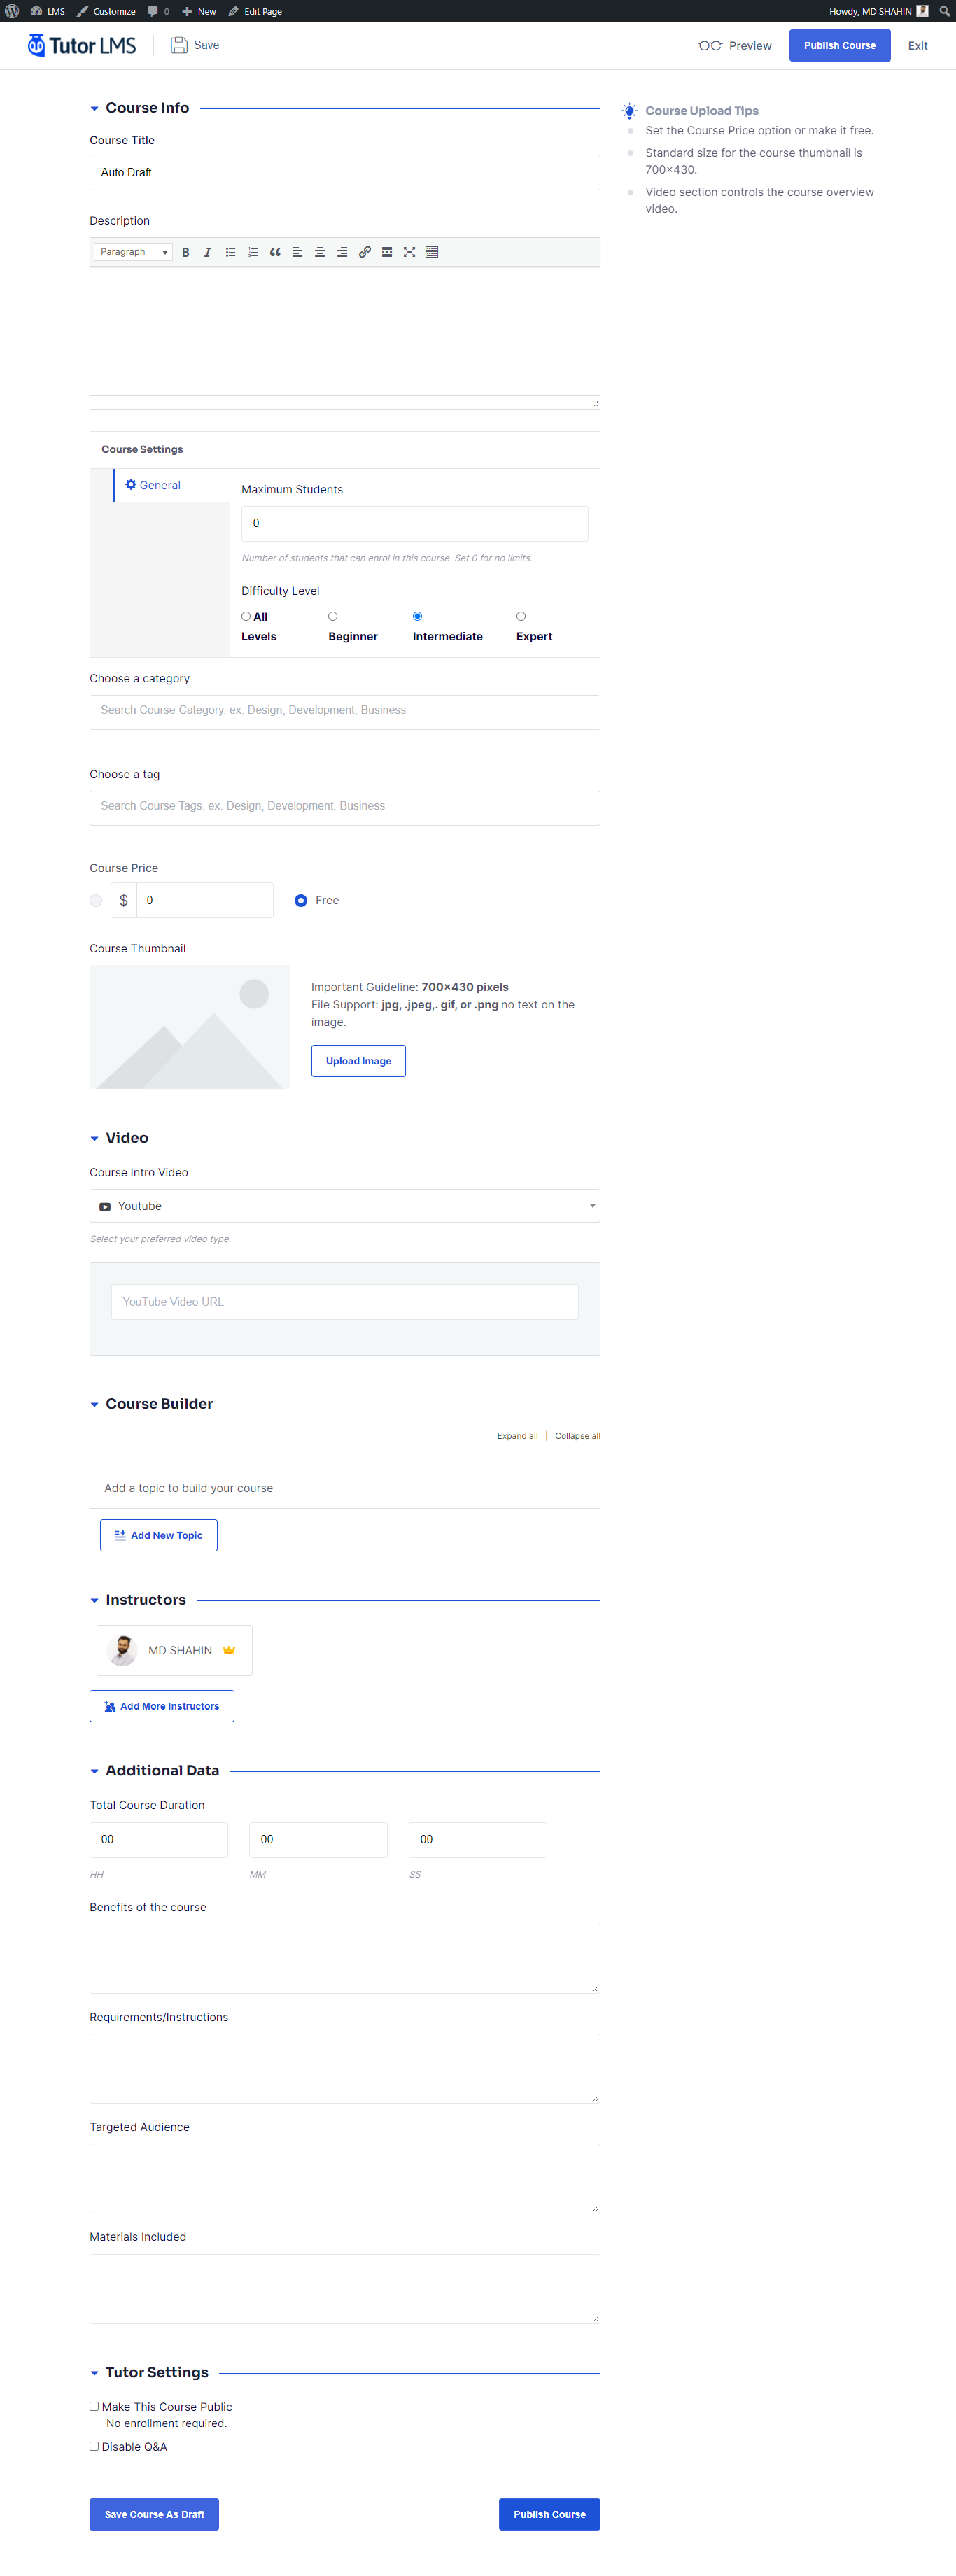Click the General settings gear icon

[x=131, y=485]
